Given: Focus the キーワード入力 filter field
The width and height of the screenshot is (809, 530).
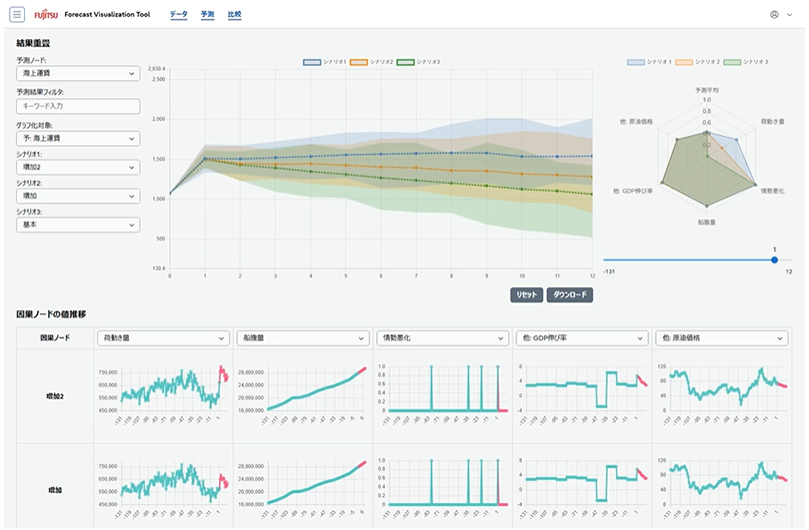Looking at the screenshot, I should (78, 105).
